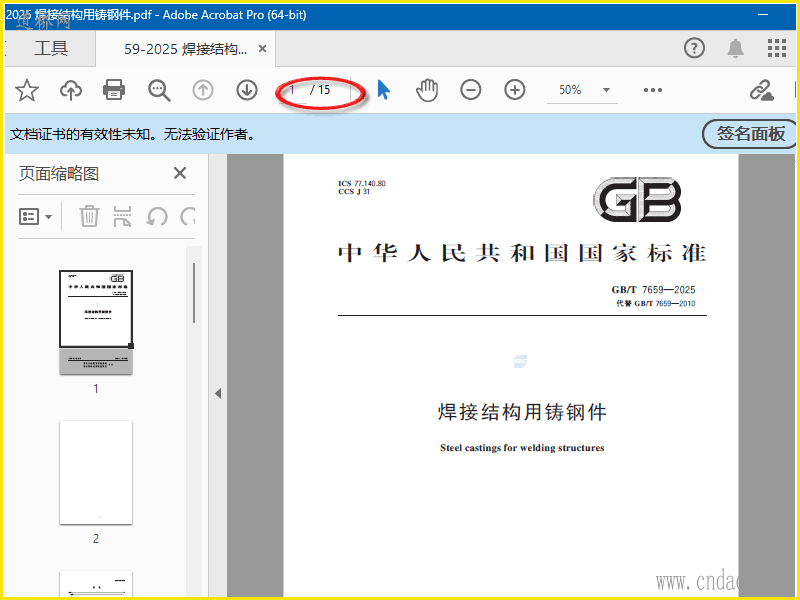
Task: Close the 59-2025 document tab
Action: pyautogui.click(x=262, y=48)
